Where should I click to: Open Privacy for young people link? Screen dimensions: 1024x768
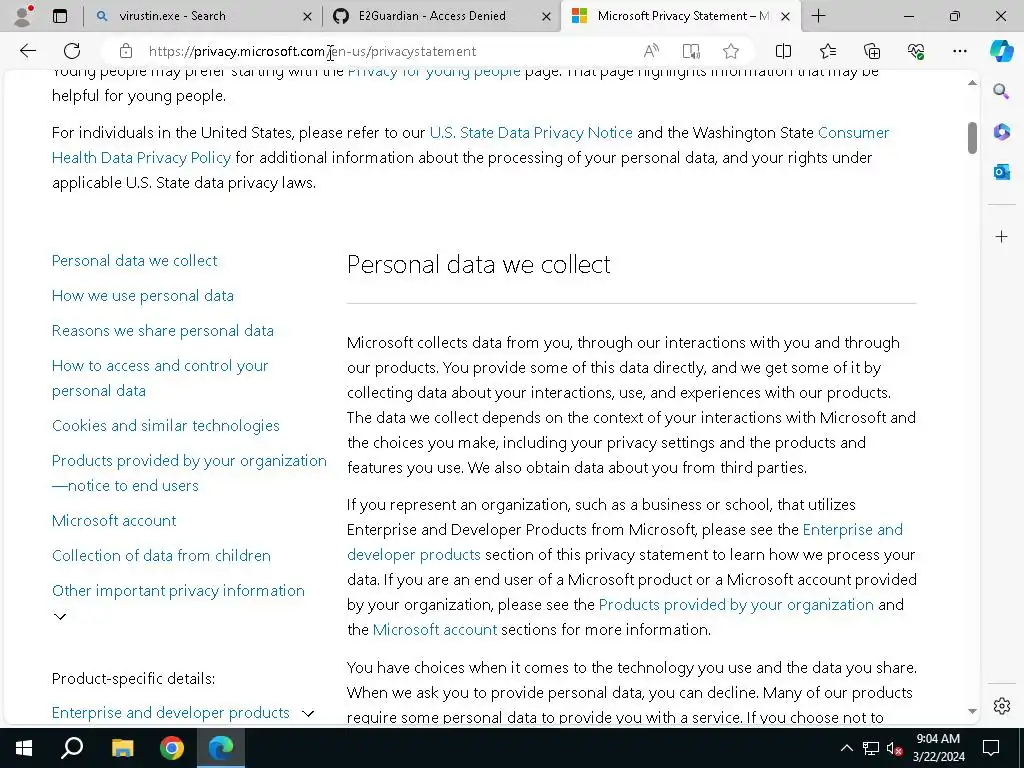tap(434, 72)
